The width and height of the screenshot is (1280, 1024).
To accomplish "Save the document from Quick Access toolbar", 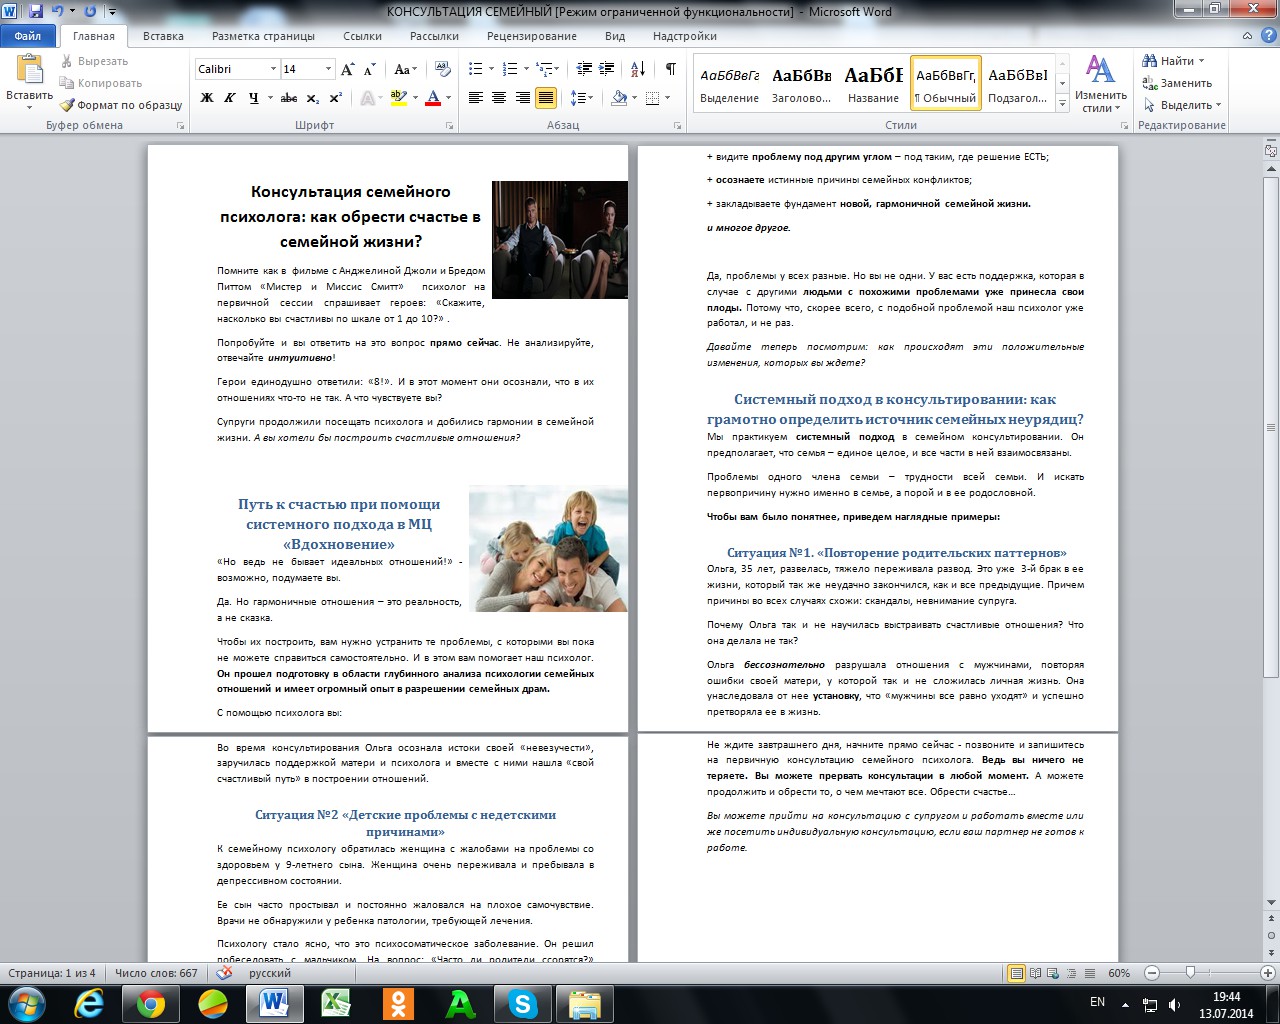I will tap(37, 12).
